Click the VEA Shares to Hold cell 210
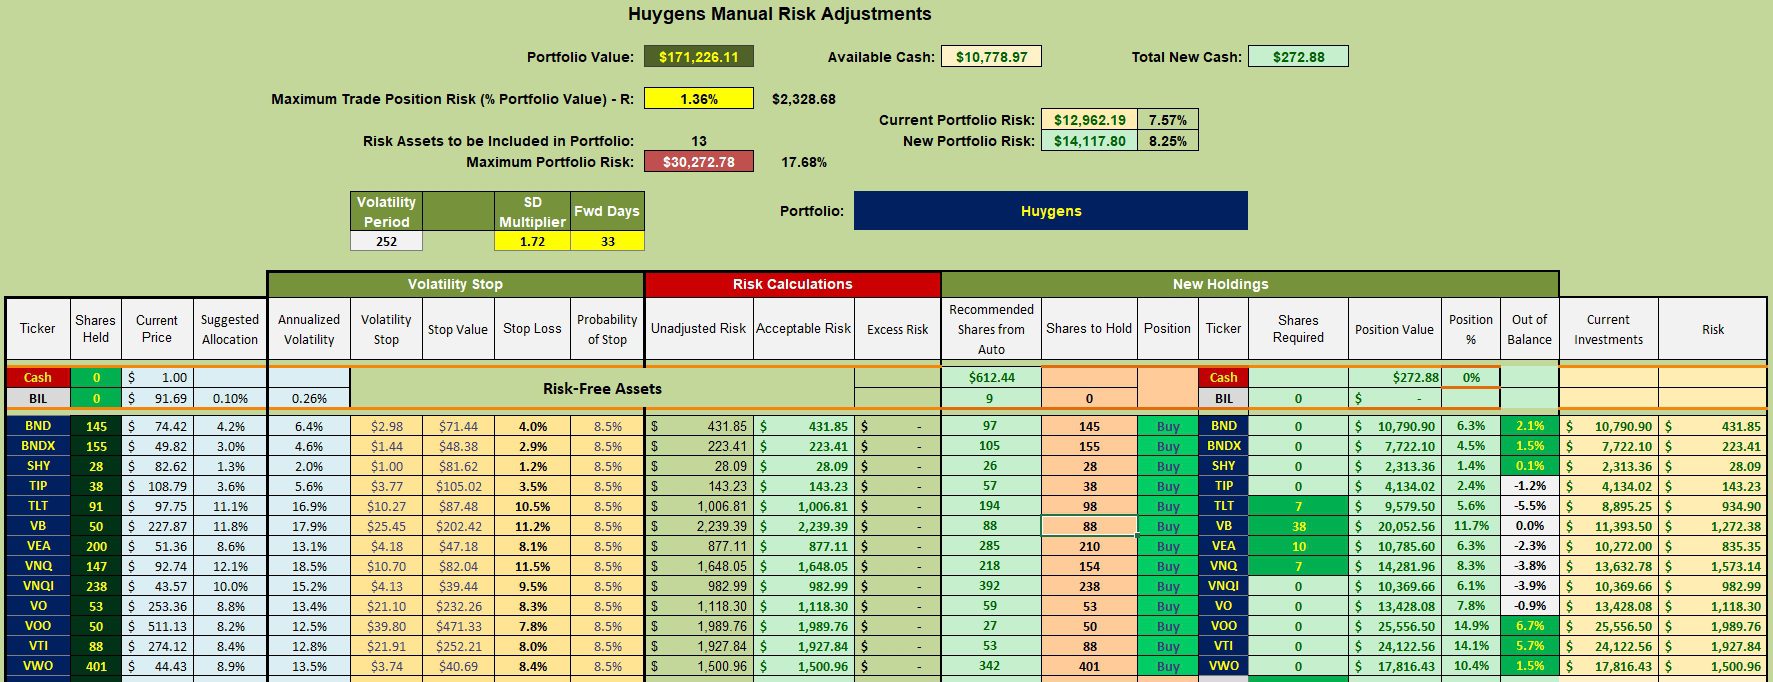Screen dimensions: 1773x682 coord(1089,546)
